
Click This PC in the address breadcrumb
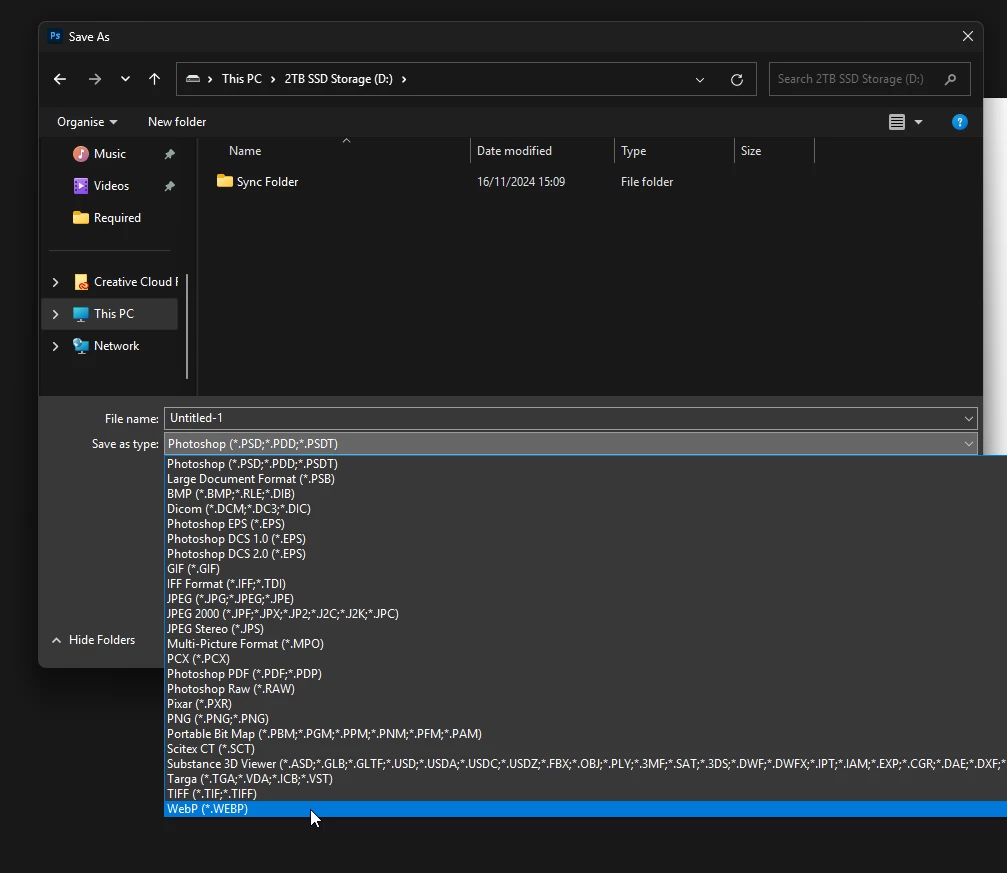[241, 79]
